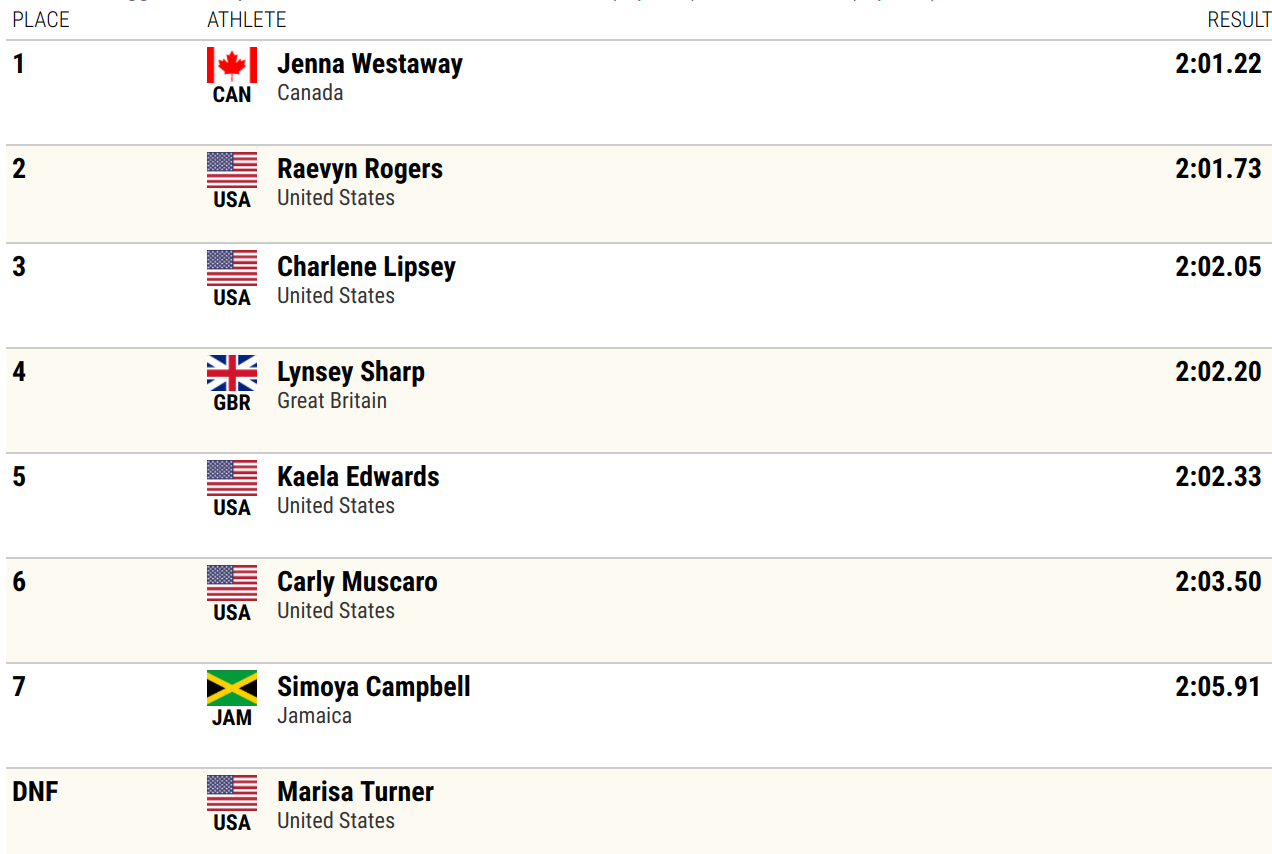Screen dimensions: 1272x854
Task: Click the Canada flag icon beside Jenna Westaway
Action: [x=232, y=65]
